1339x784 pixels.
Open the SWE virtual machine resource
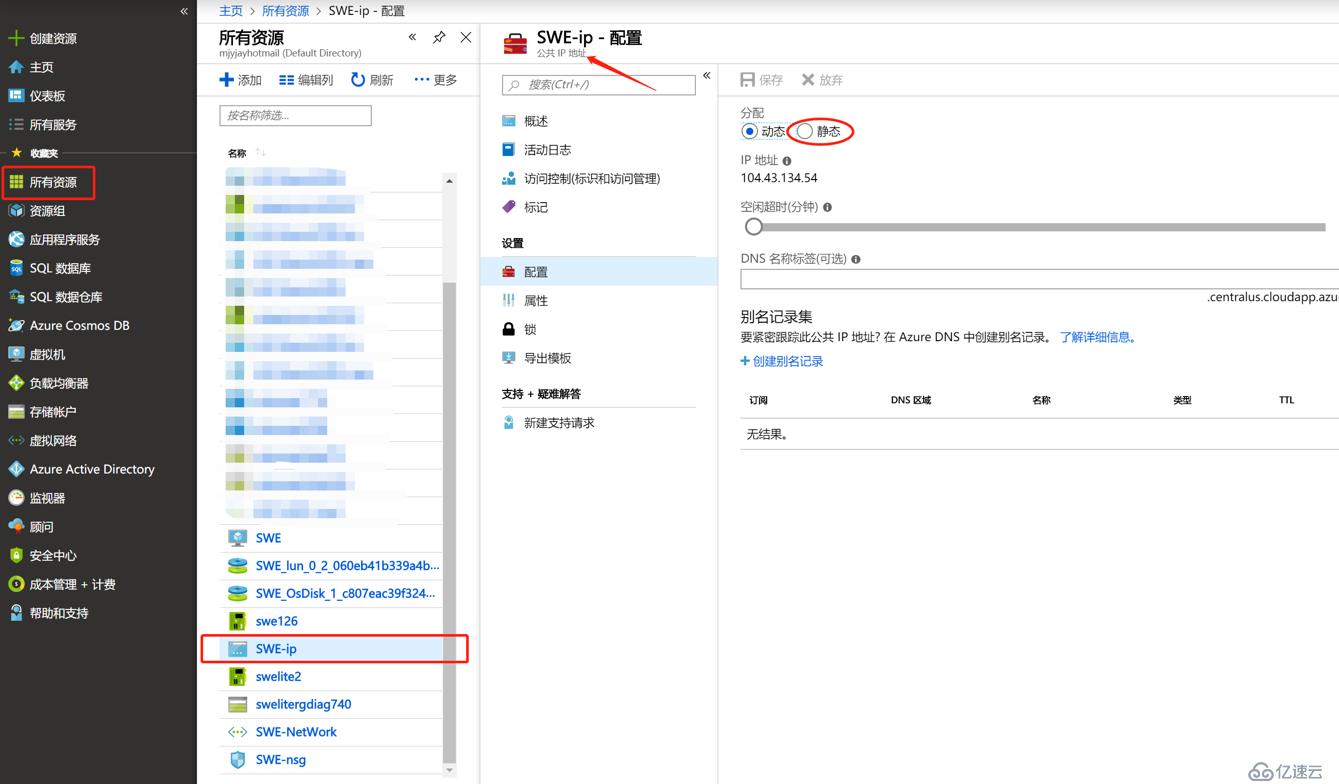point(268,538)
